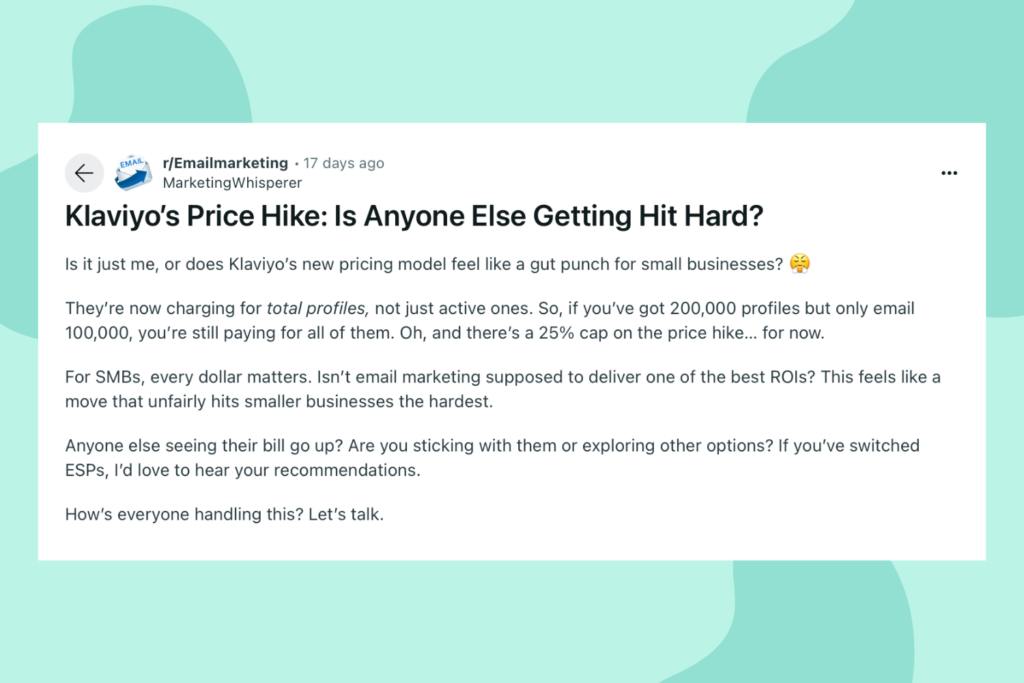Screen dimensions: 1024x683
Task: Click the word "ESPs" in the post
Action: tap(84, 469)
